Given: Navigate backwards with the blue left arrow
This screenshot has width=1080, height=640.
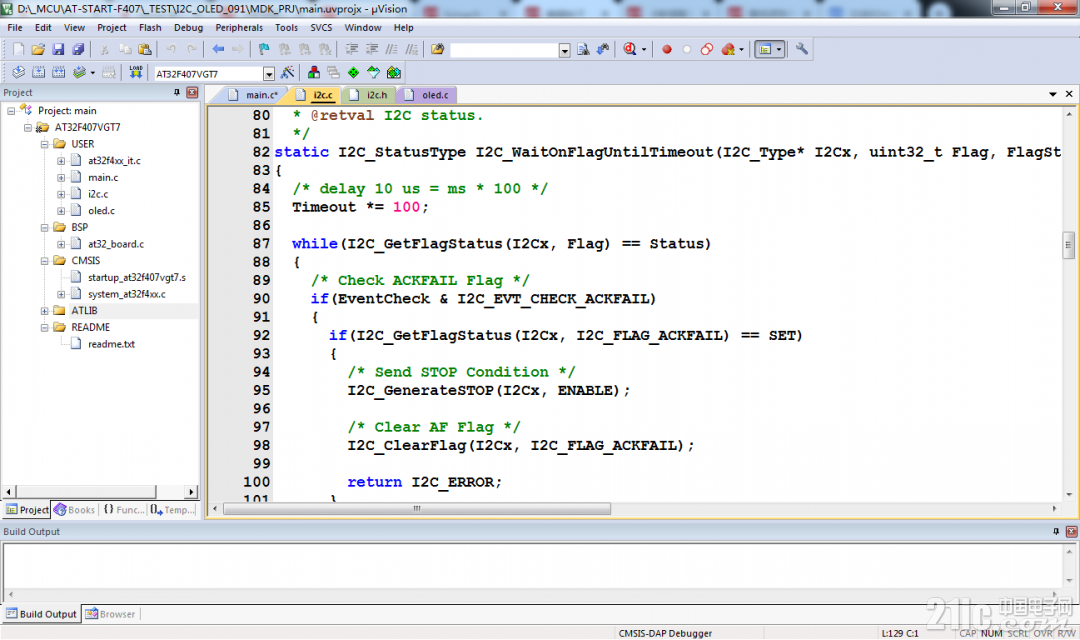Looking at the screenshot, I should (218, 49).
